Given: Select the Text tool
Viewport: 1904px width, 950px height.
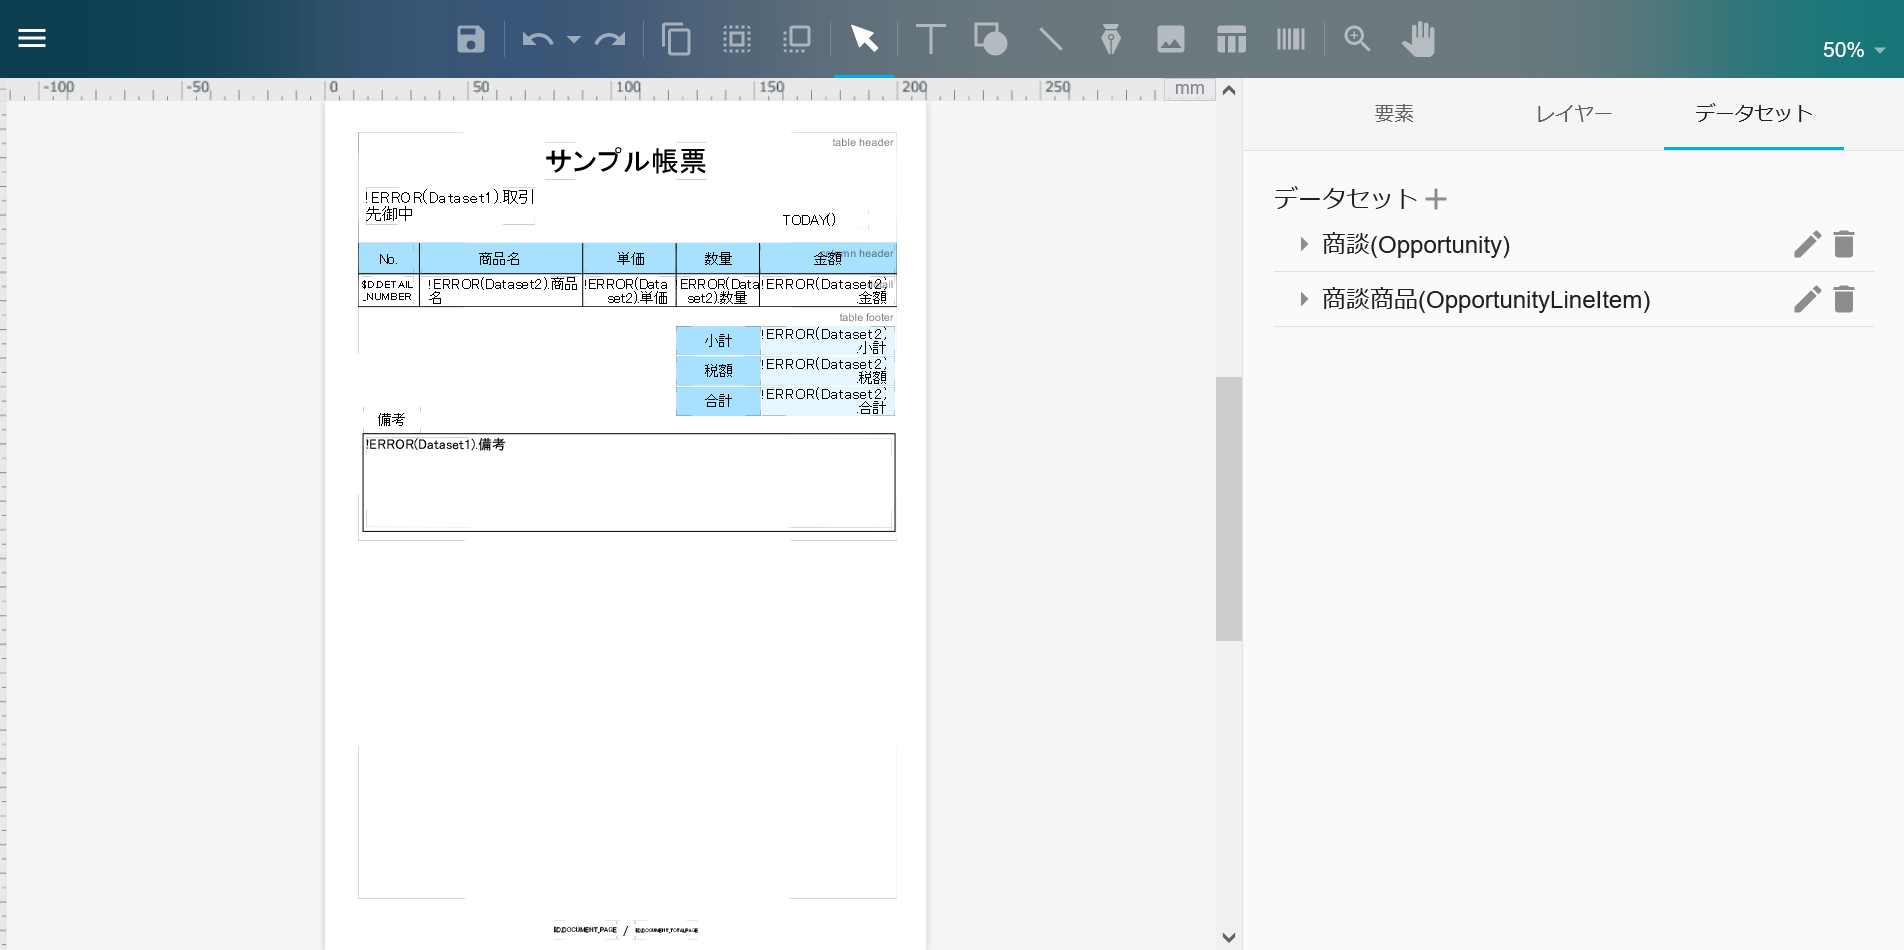Looking at the screenshot, I should click(930, 40).
